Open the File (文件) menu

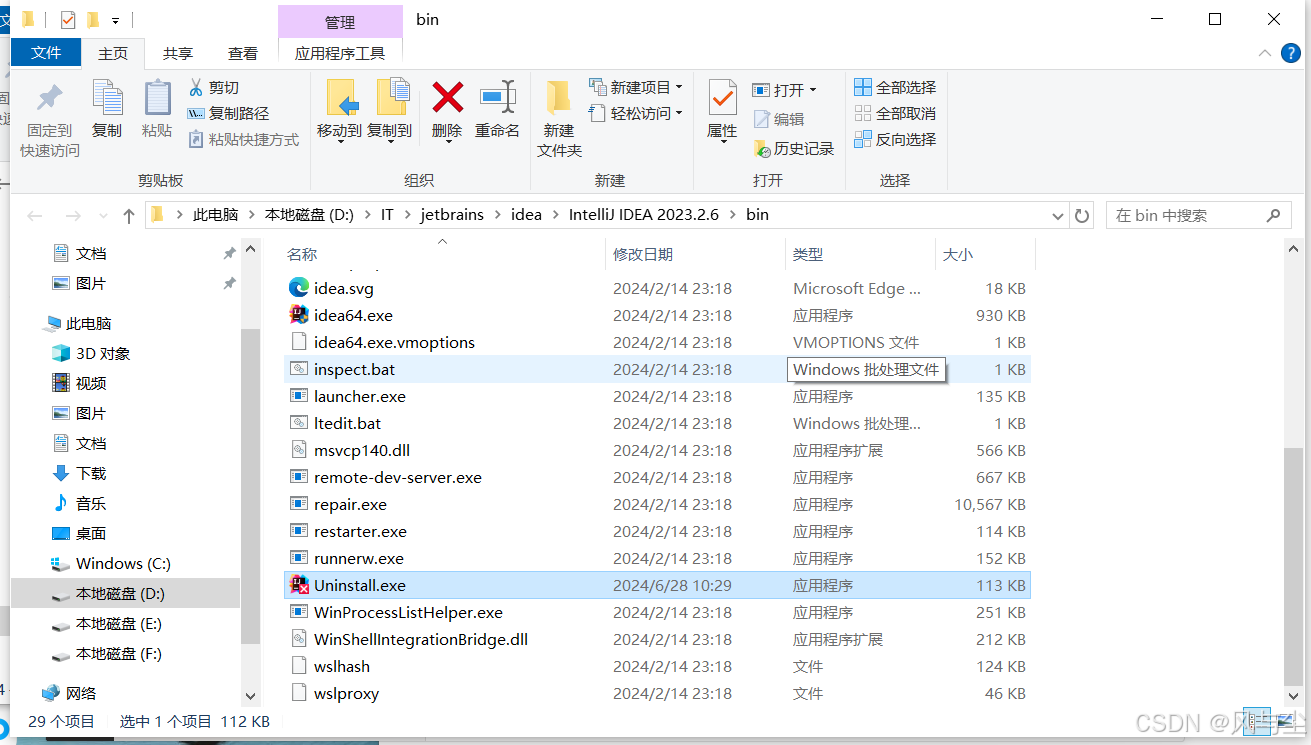pyautogui.click(x=46, y=53)
